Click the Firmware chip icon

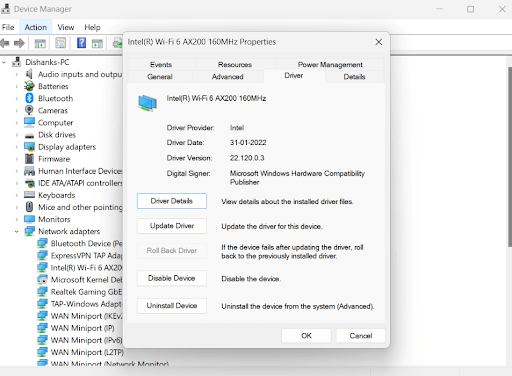click(29, 159)
